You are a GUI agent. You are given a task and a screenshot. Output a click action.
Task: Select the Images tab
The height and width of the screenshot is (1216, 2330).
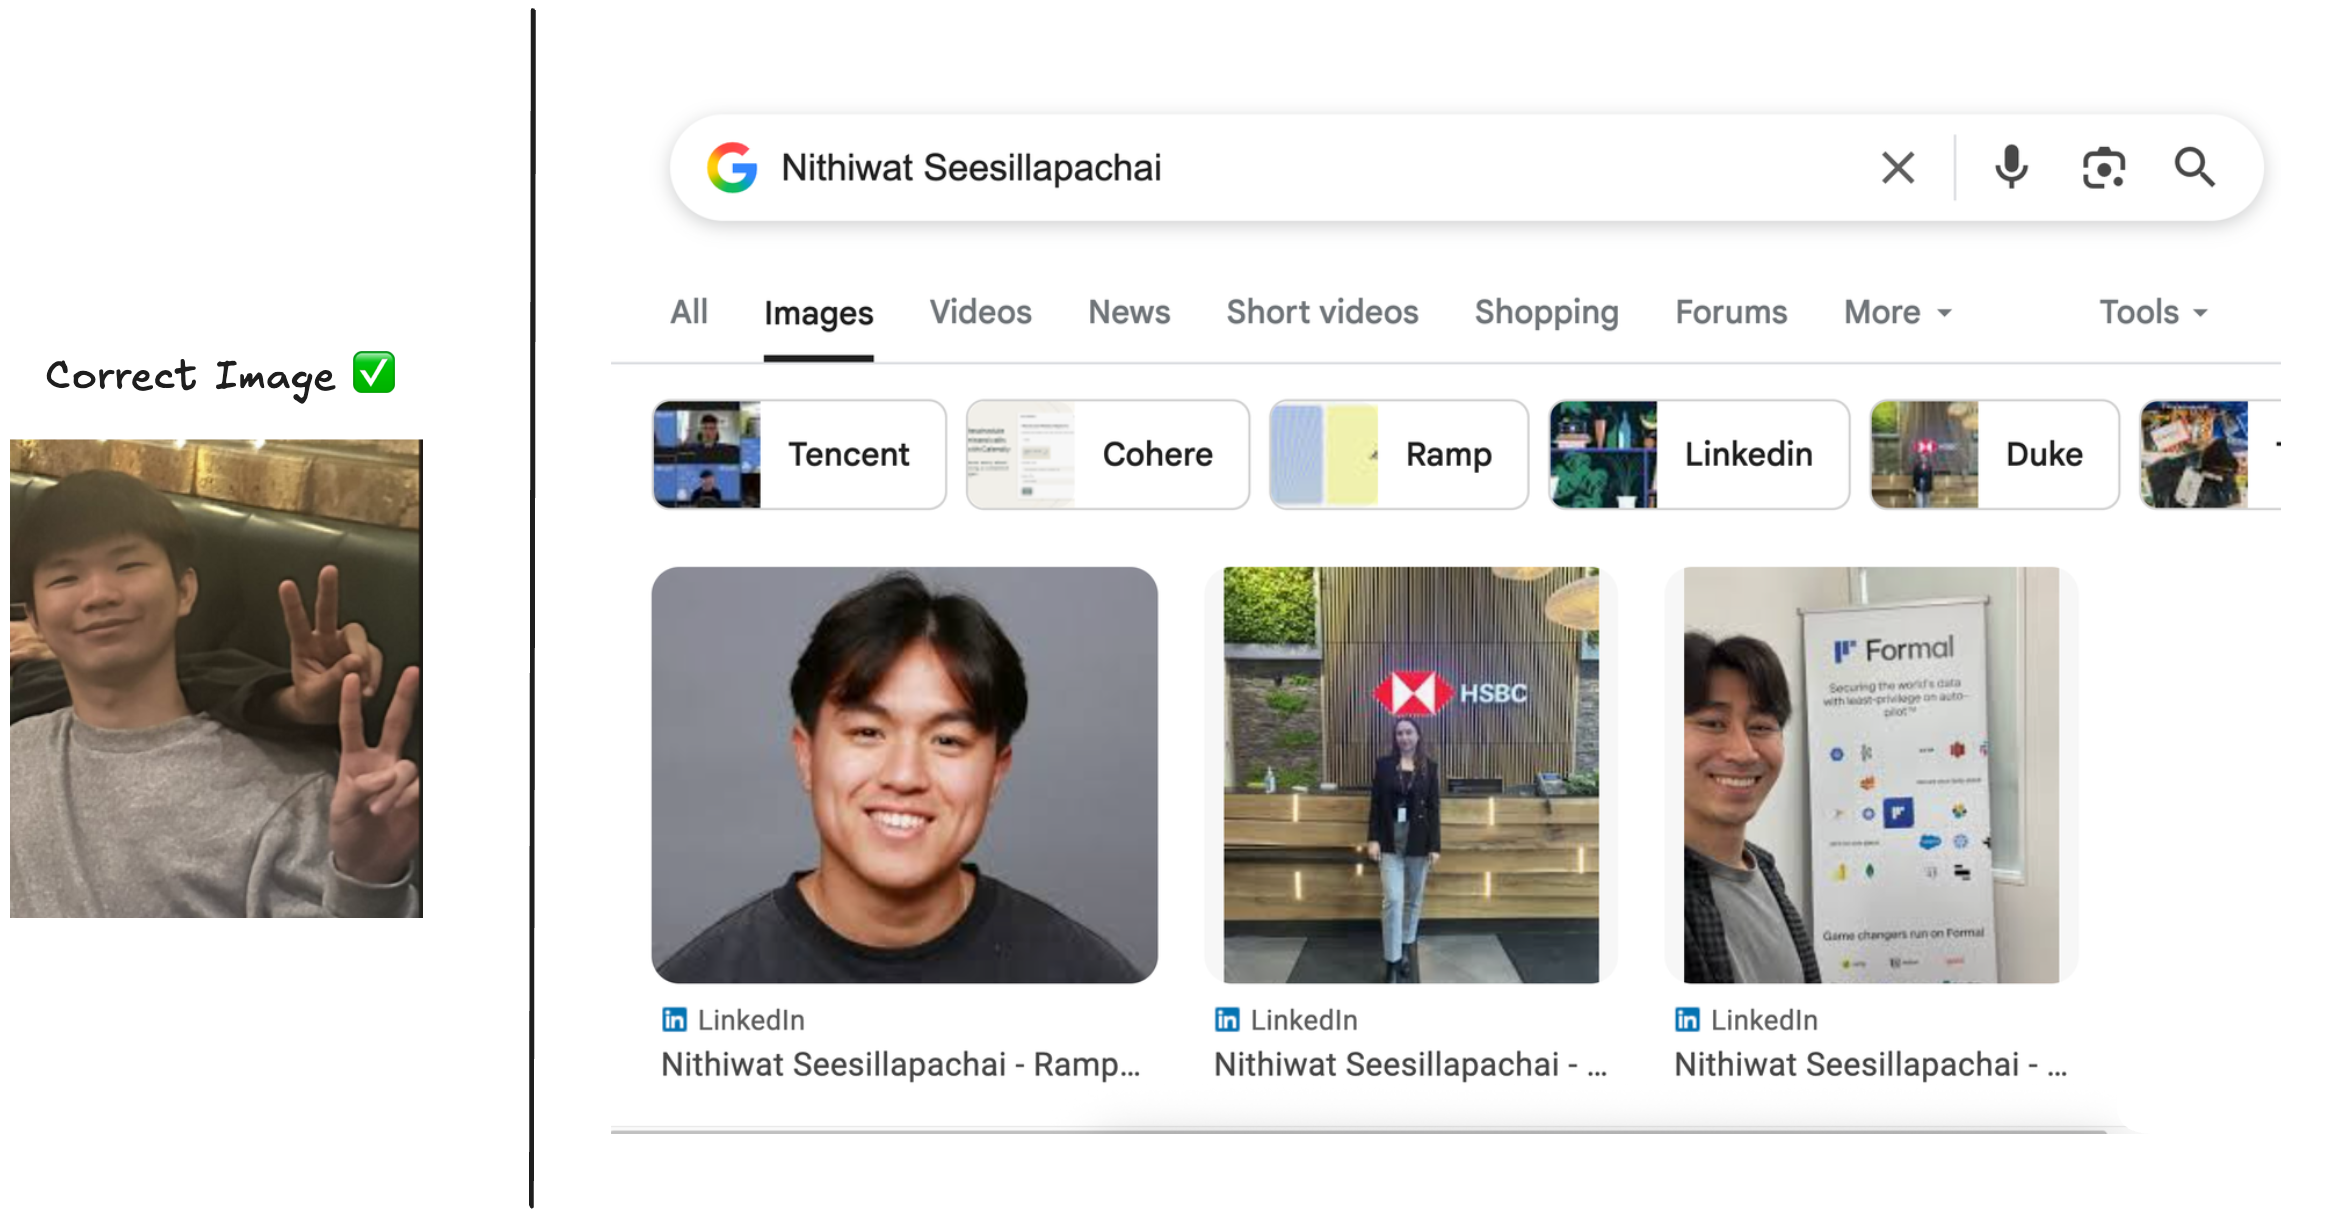pyautogui.click(x=818, y=314)
